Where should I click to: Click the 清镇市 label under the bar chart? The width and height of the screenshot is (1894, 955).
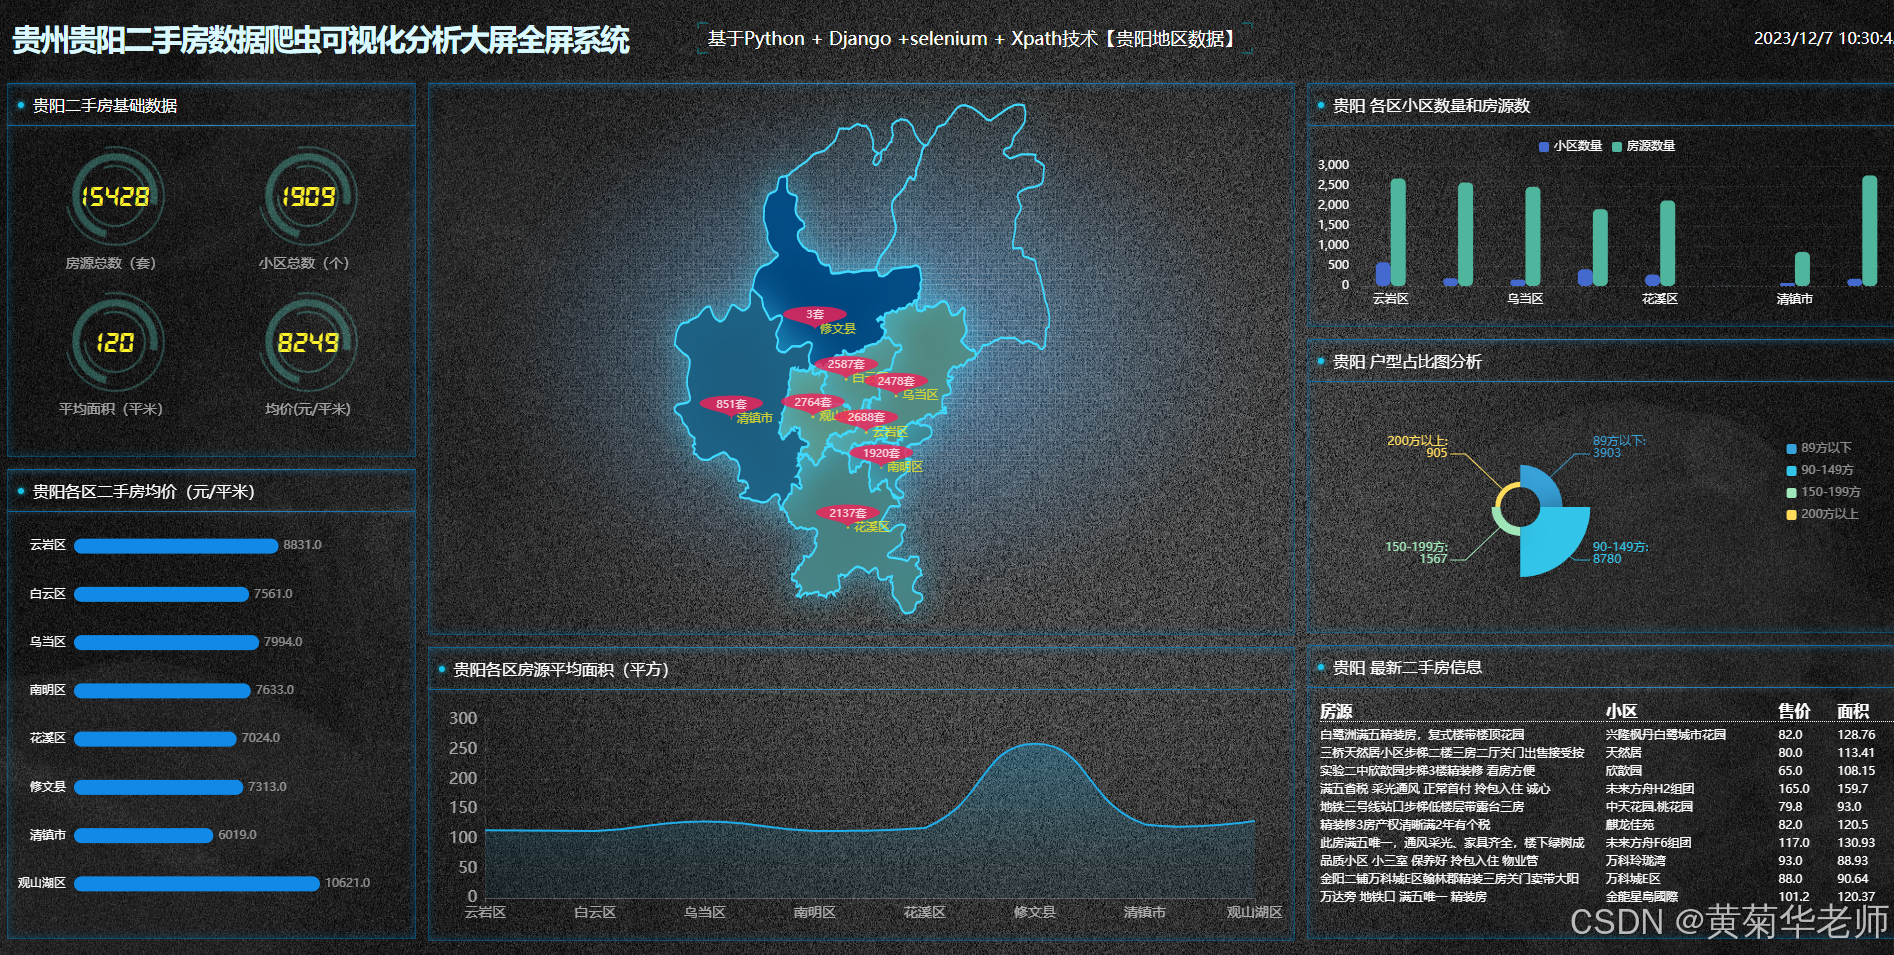1795,299
